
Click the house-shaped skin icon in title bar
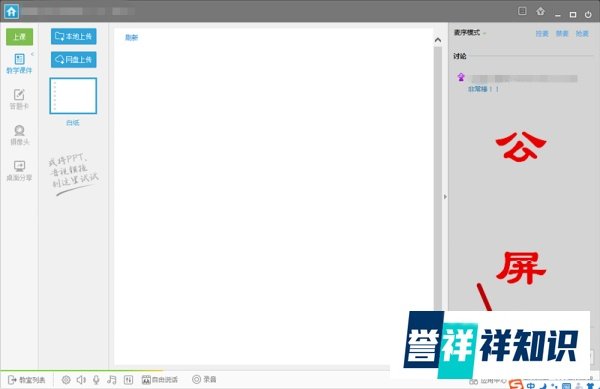coord(540,11)
